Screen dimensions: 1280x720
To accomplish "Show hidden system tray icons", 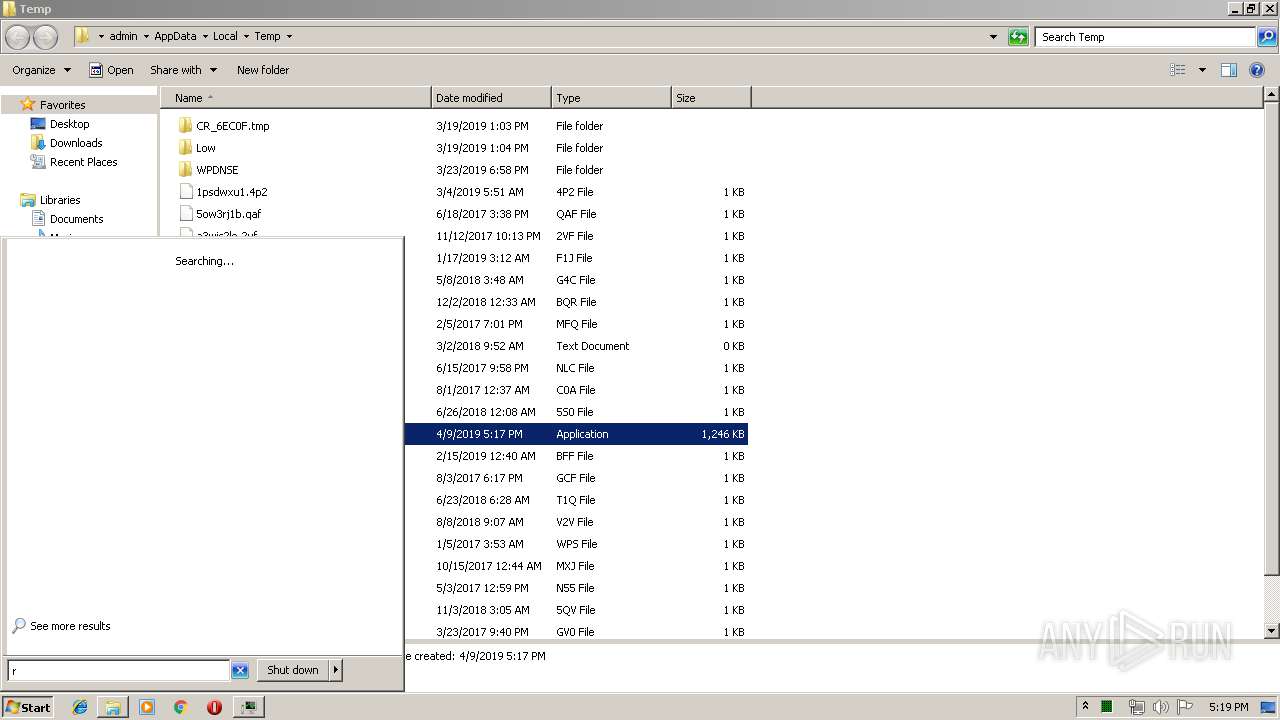I will tap(1085, 707).
